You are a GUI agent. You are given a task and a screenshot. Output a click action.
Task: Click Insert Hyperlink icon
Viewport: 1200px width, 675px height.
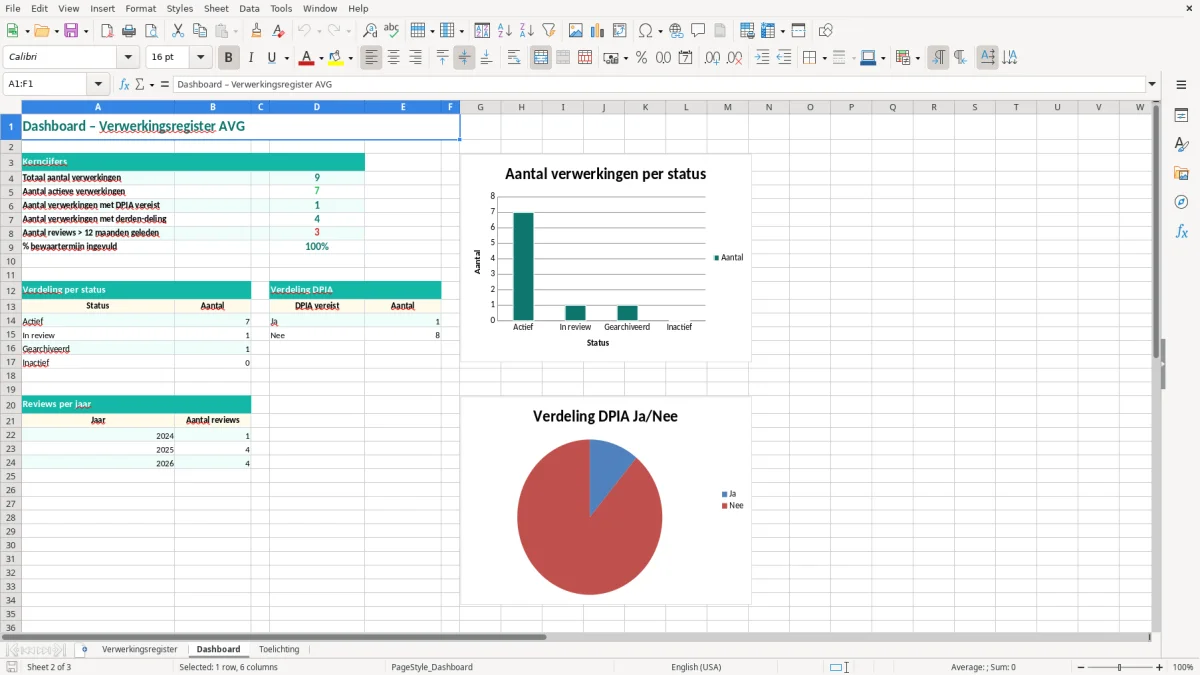[x=676, y=31]
